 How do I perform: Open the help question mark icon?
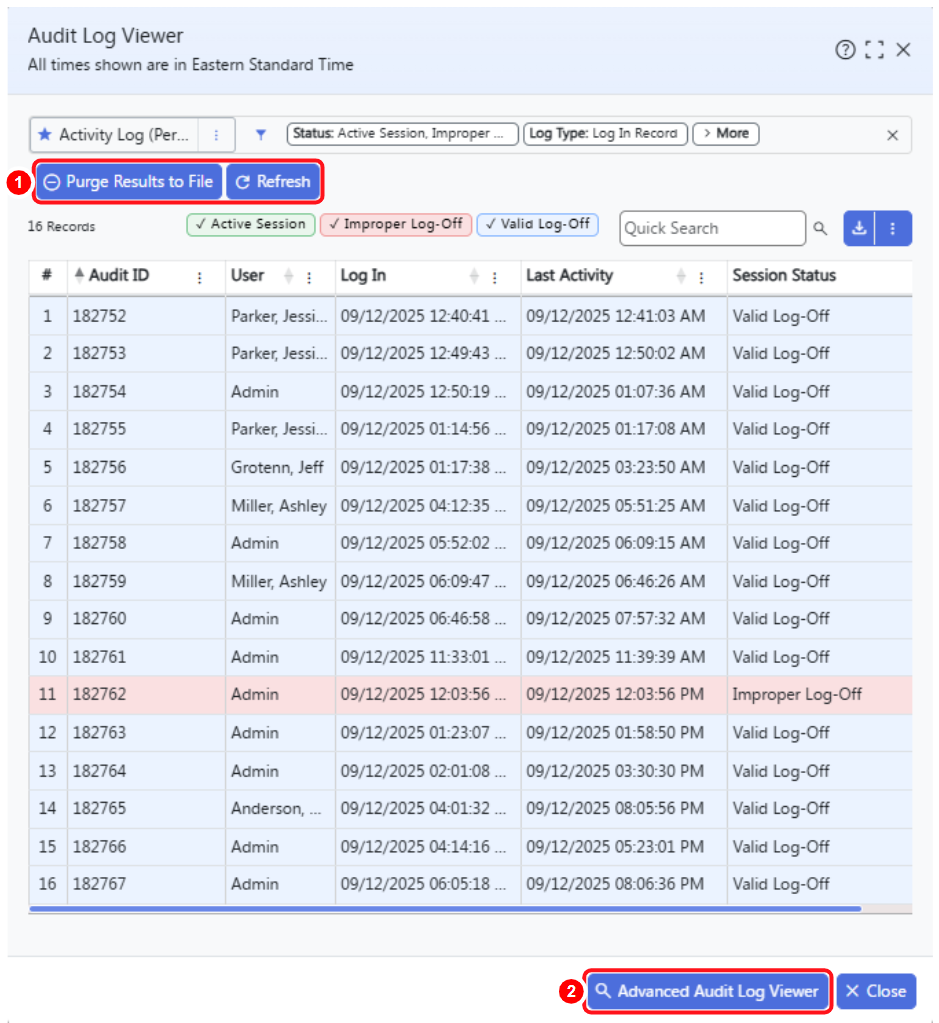tap(845, 50)
